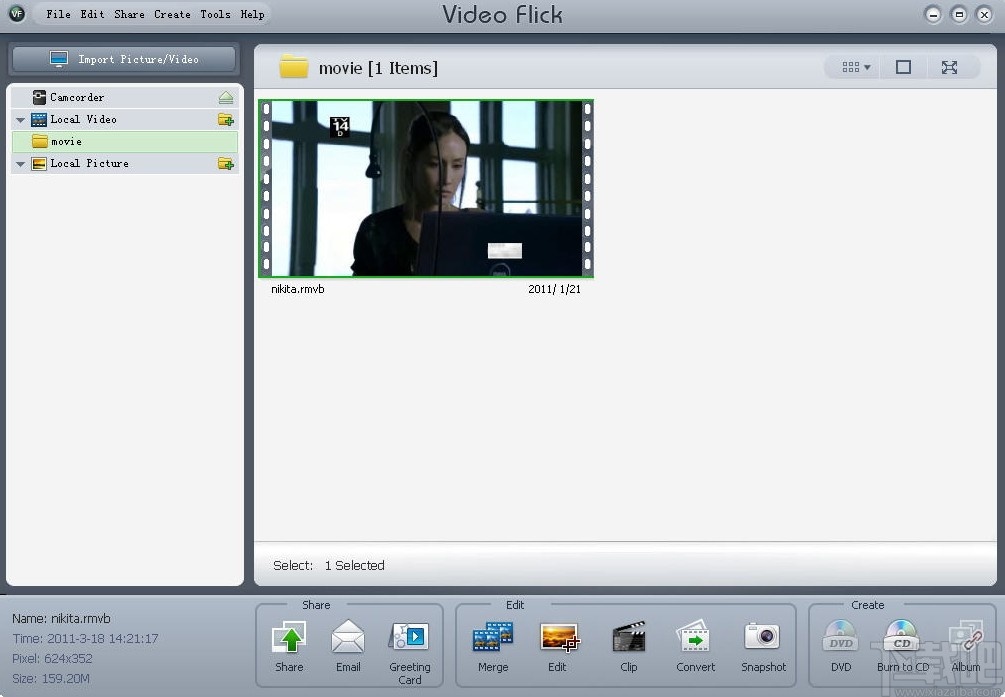
Task: Open the Convert tool
Action: pos(695,637)
